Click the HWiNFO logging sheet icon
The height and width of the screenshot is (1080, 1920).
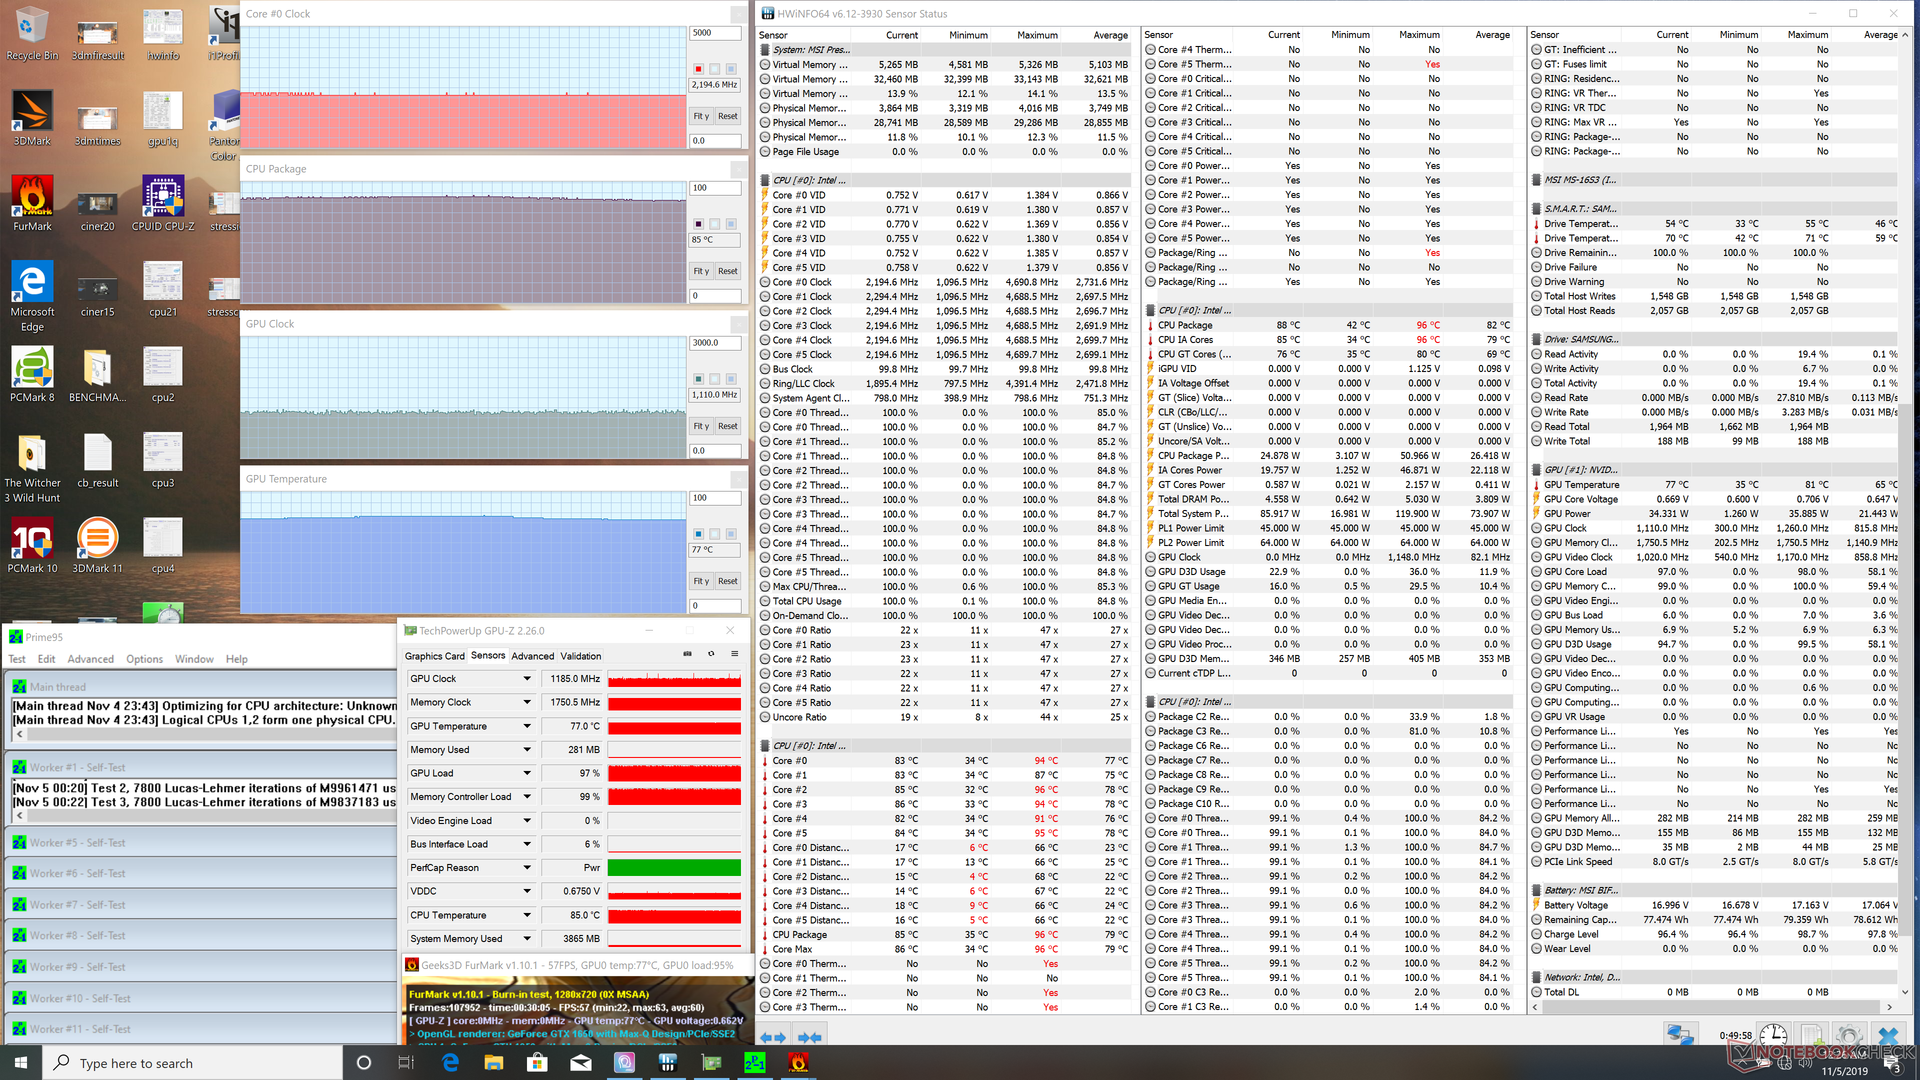coord(1812,1036)
